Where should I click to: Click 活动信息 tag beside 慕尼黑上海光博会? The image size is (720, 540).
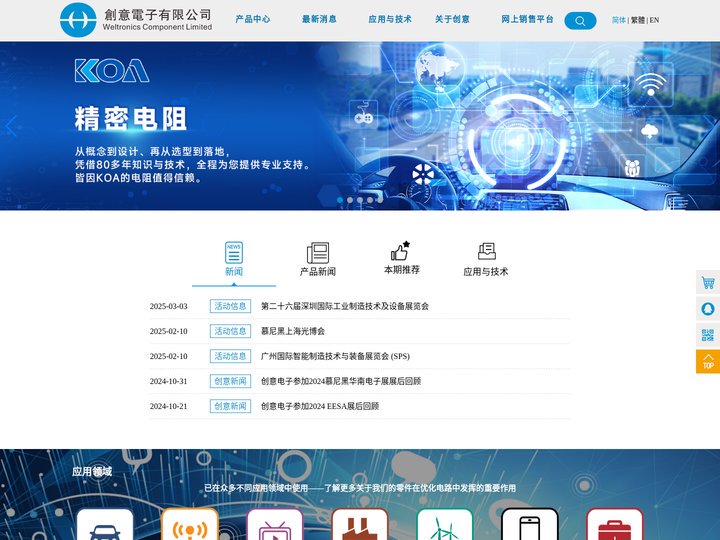[231, 331]
